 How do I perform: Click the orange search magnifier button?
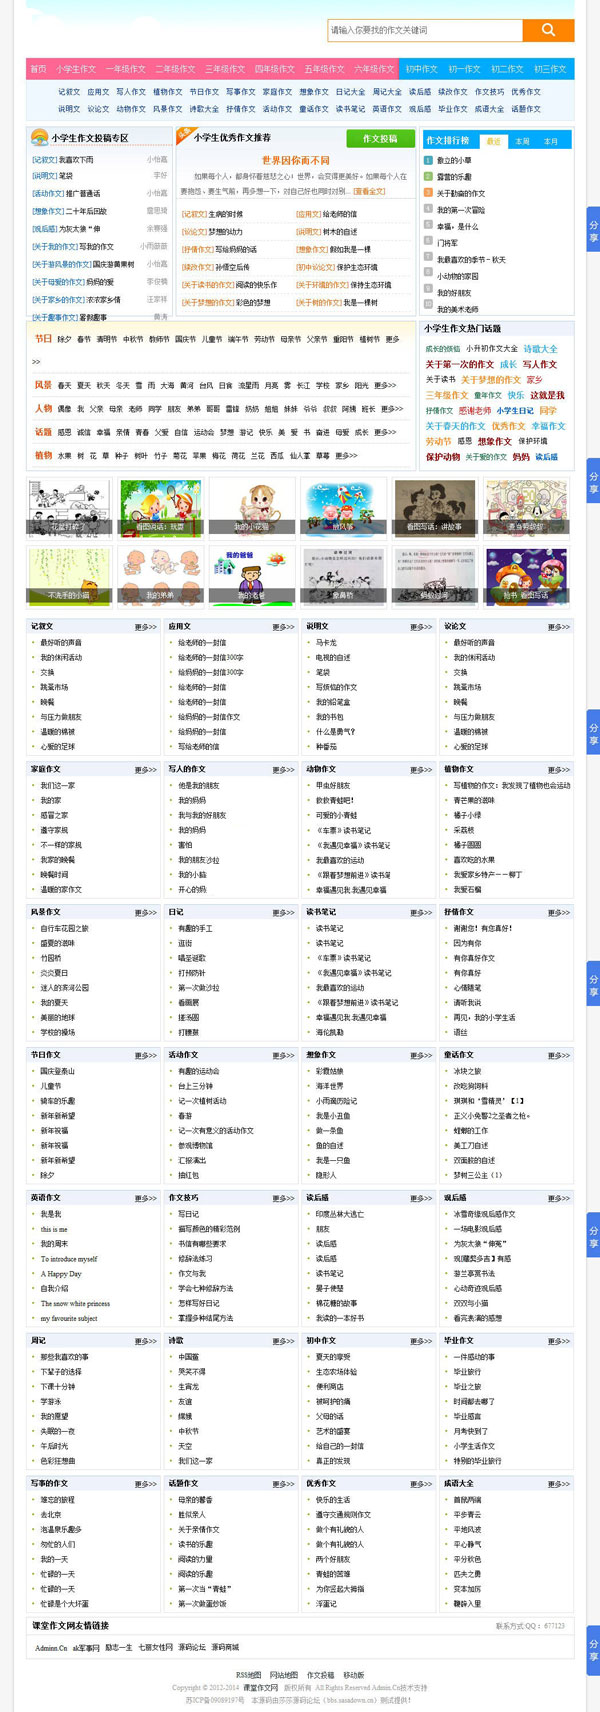coord(548,30)
